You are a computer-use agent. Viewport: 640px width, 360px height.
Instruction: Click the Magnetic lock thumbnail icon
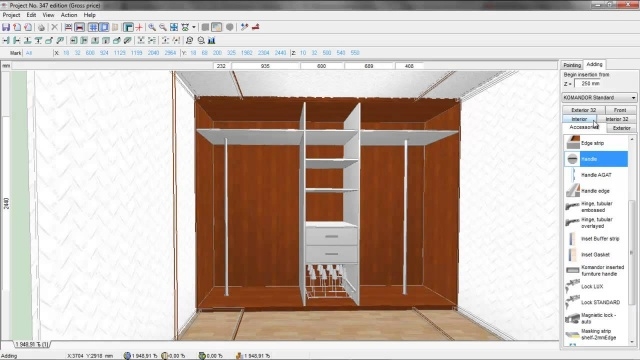point(573,318)
